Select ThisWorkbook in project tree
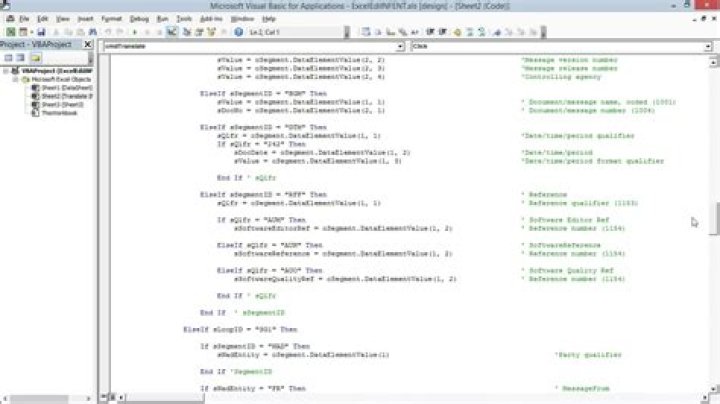This screenshot has height=404, width=720. (x=58, y=111)
